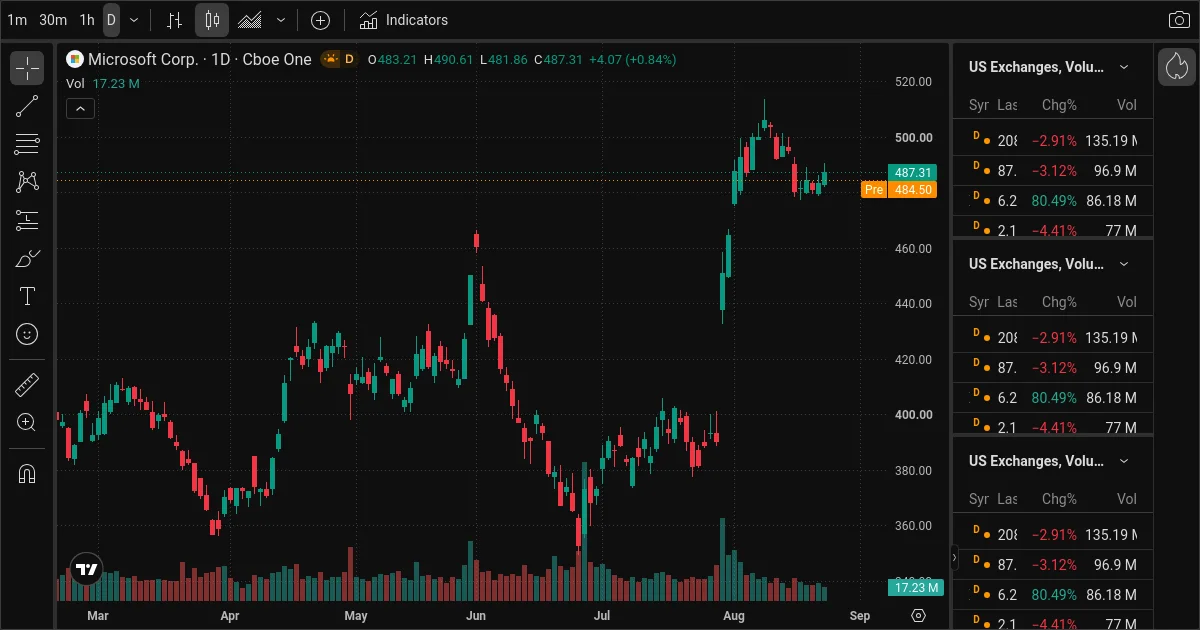This screenshot has width=1200, height=630.
Task: Sort topmost widget by Vol column
Action: tap(1127, 105)
